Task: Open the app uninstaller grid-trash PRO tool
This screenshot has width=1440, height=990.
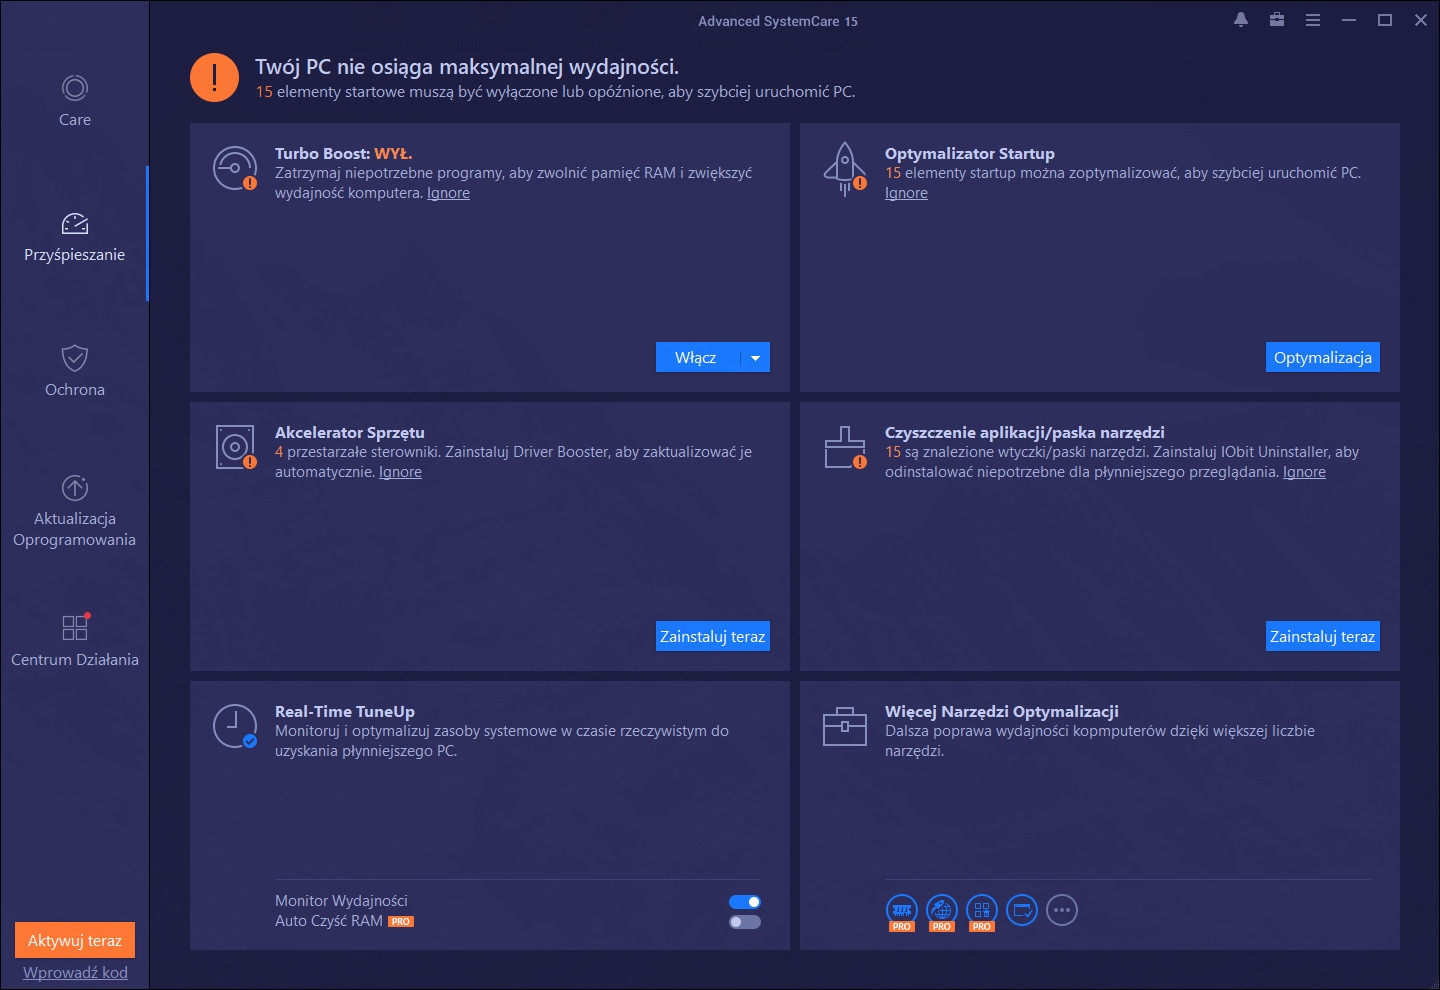Action: (x=982, y=912)
